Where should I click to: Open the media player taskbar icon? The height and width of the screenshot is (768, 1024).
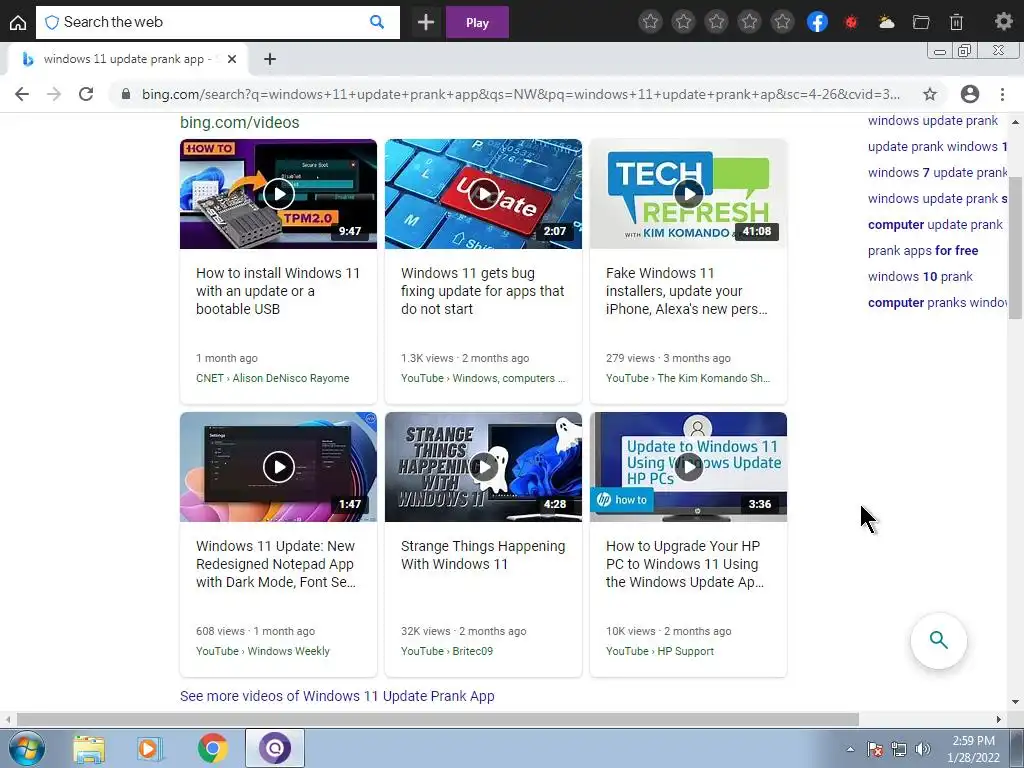tap(149, 749)
